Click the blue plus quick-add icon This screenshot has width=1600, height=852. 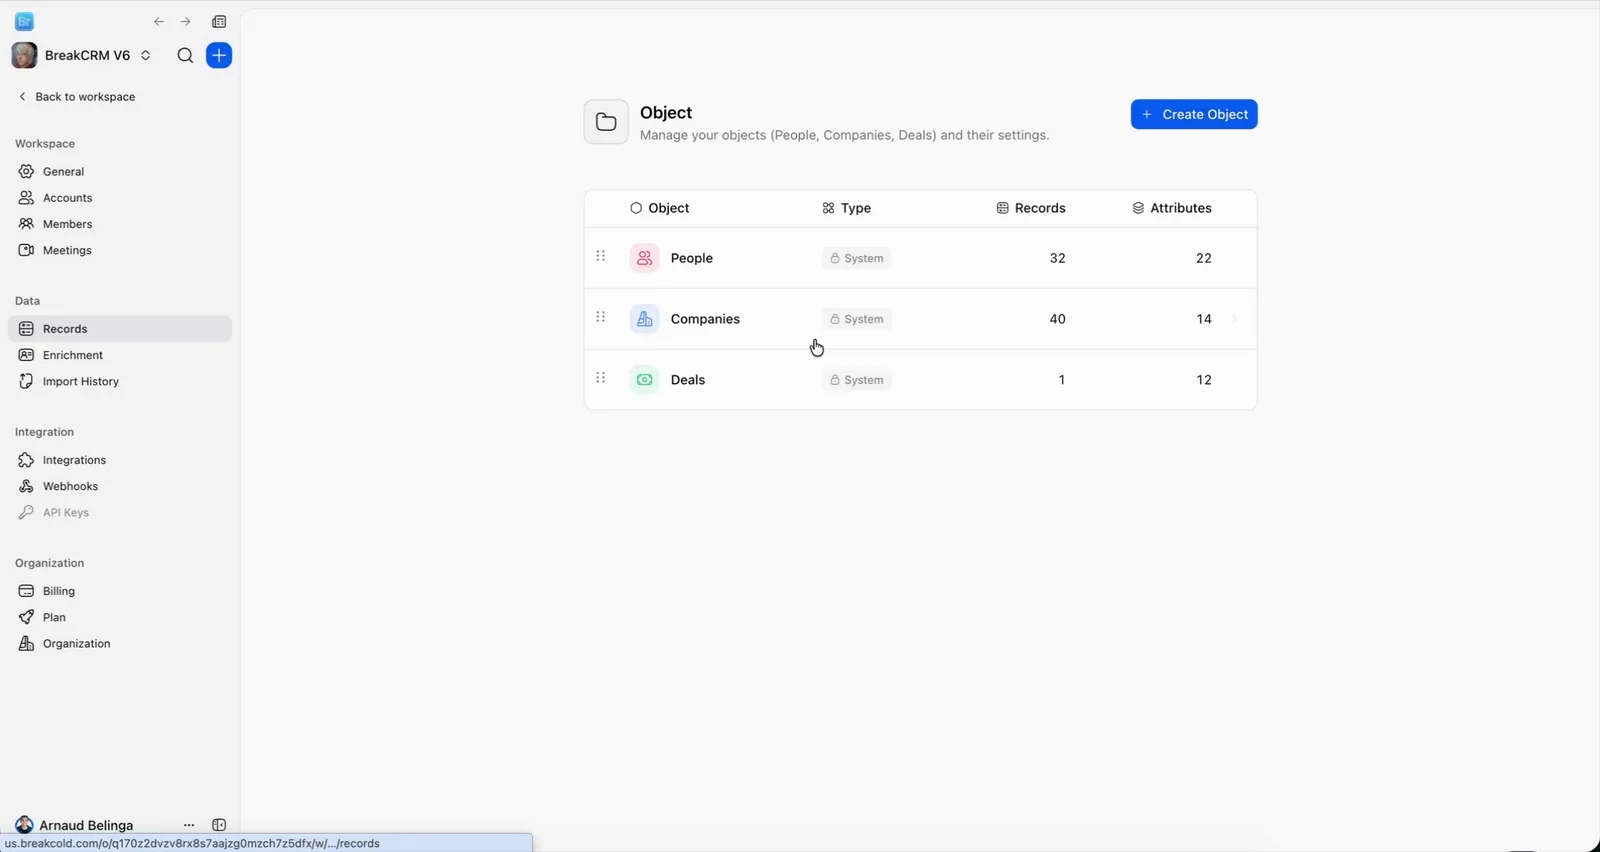(219, 56)
